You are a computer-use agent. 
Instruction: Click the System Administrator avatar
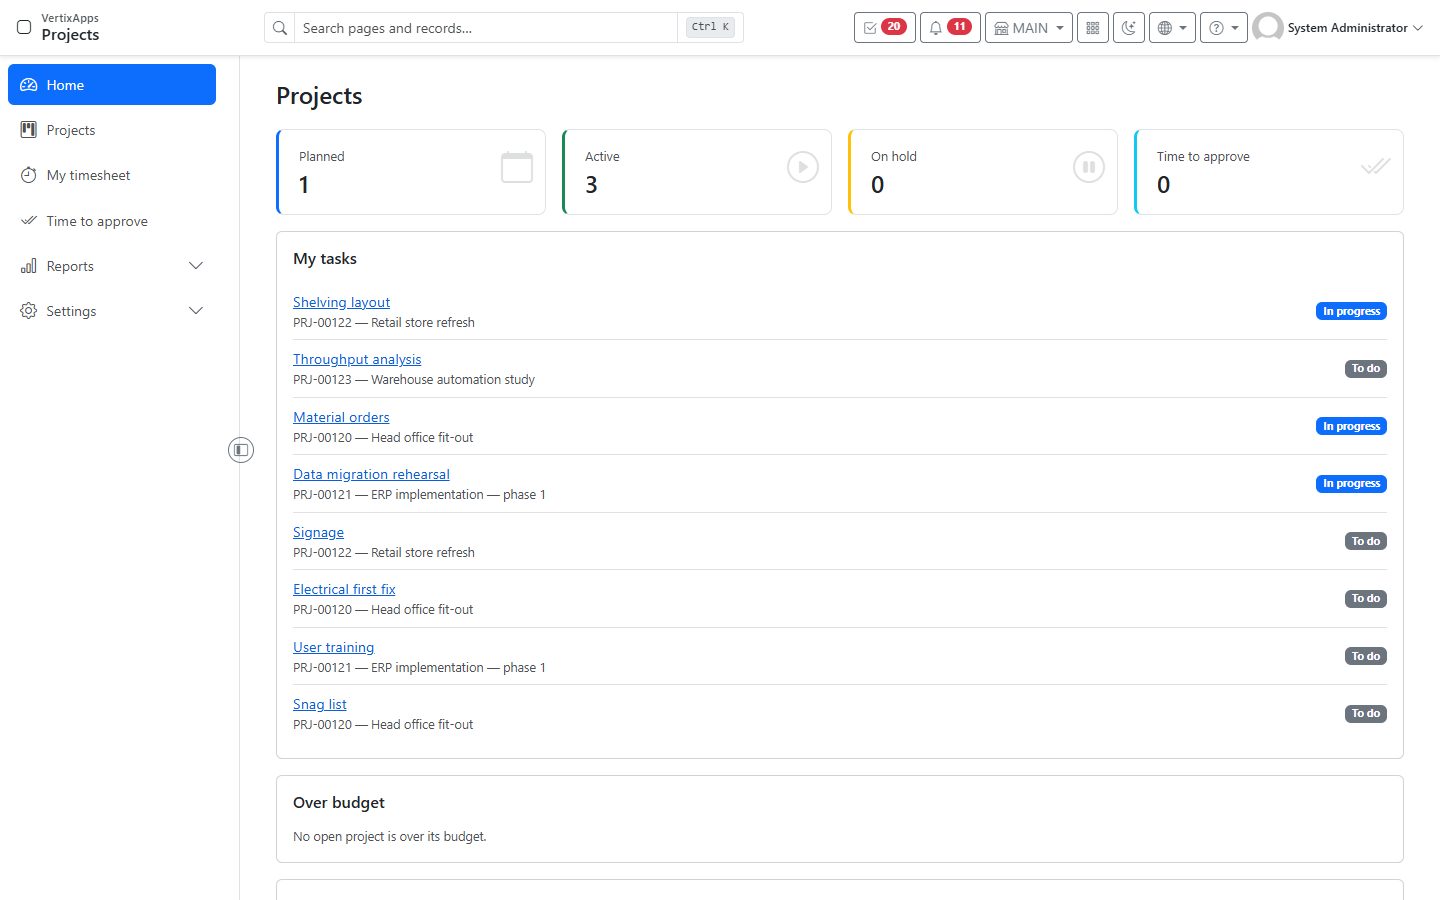pyautogui.click(x=1268, y=28)
